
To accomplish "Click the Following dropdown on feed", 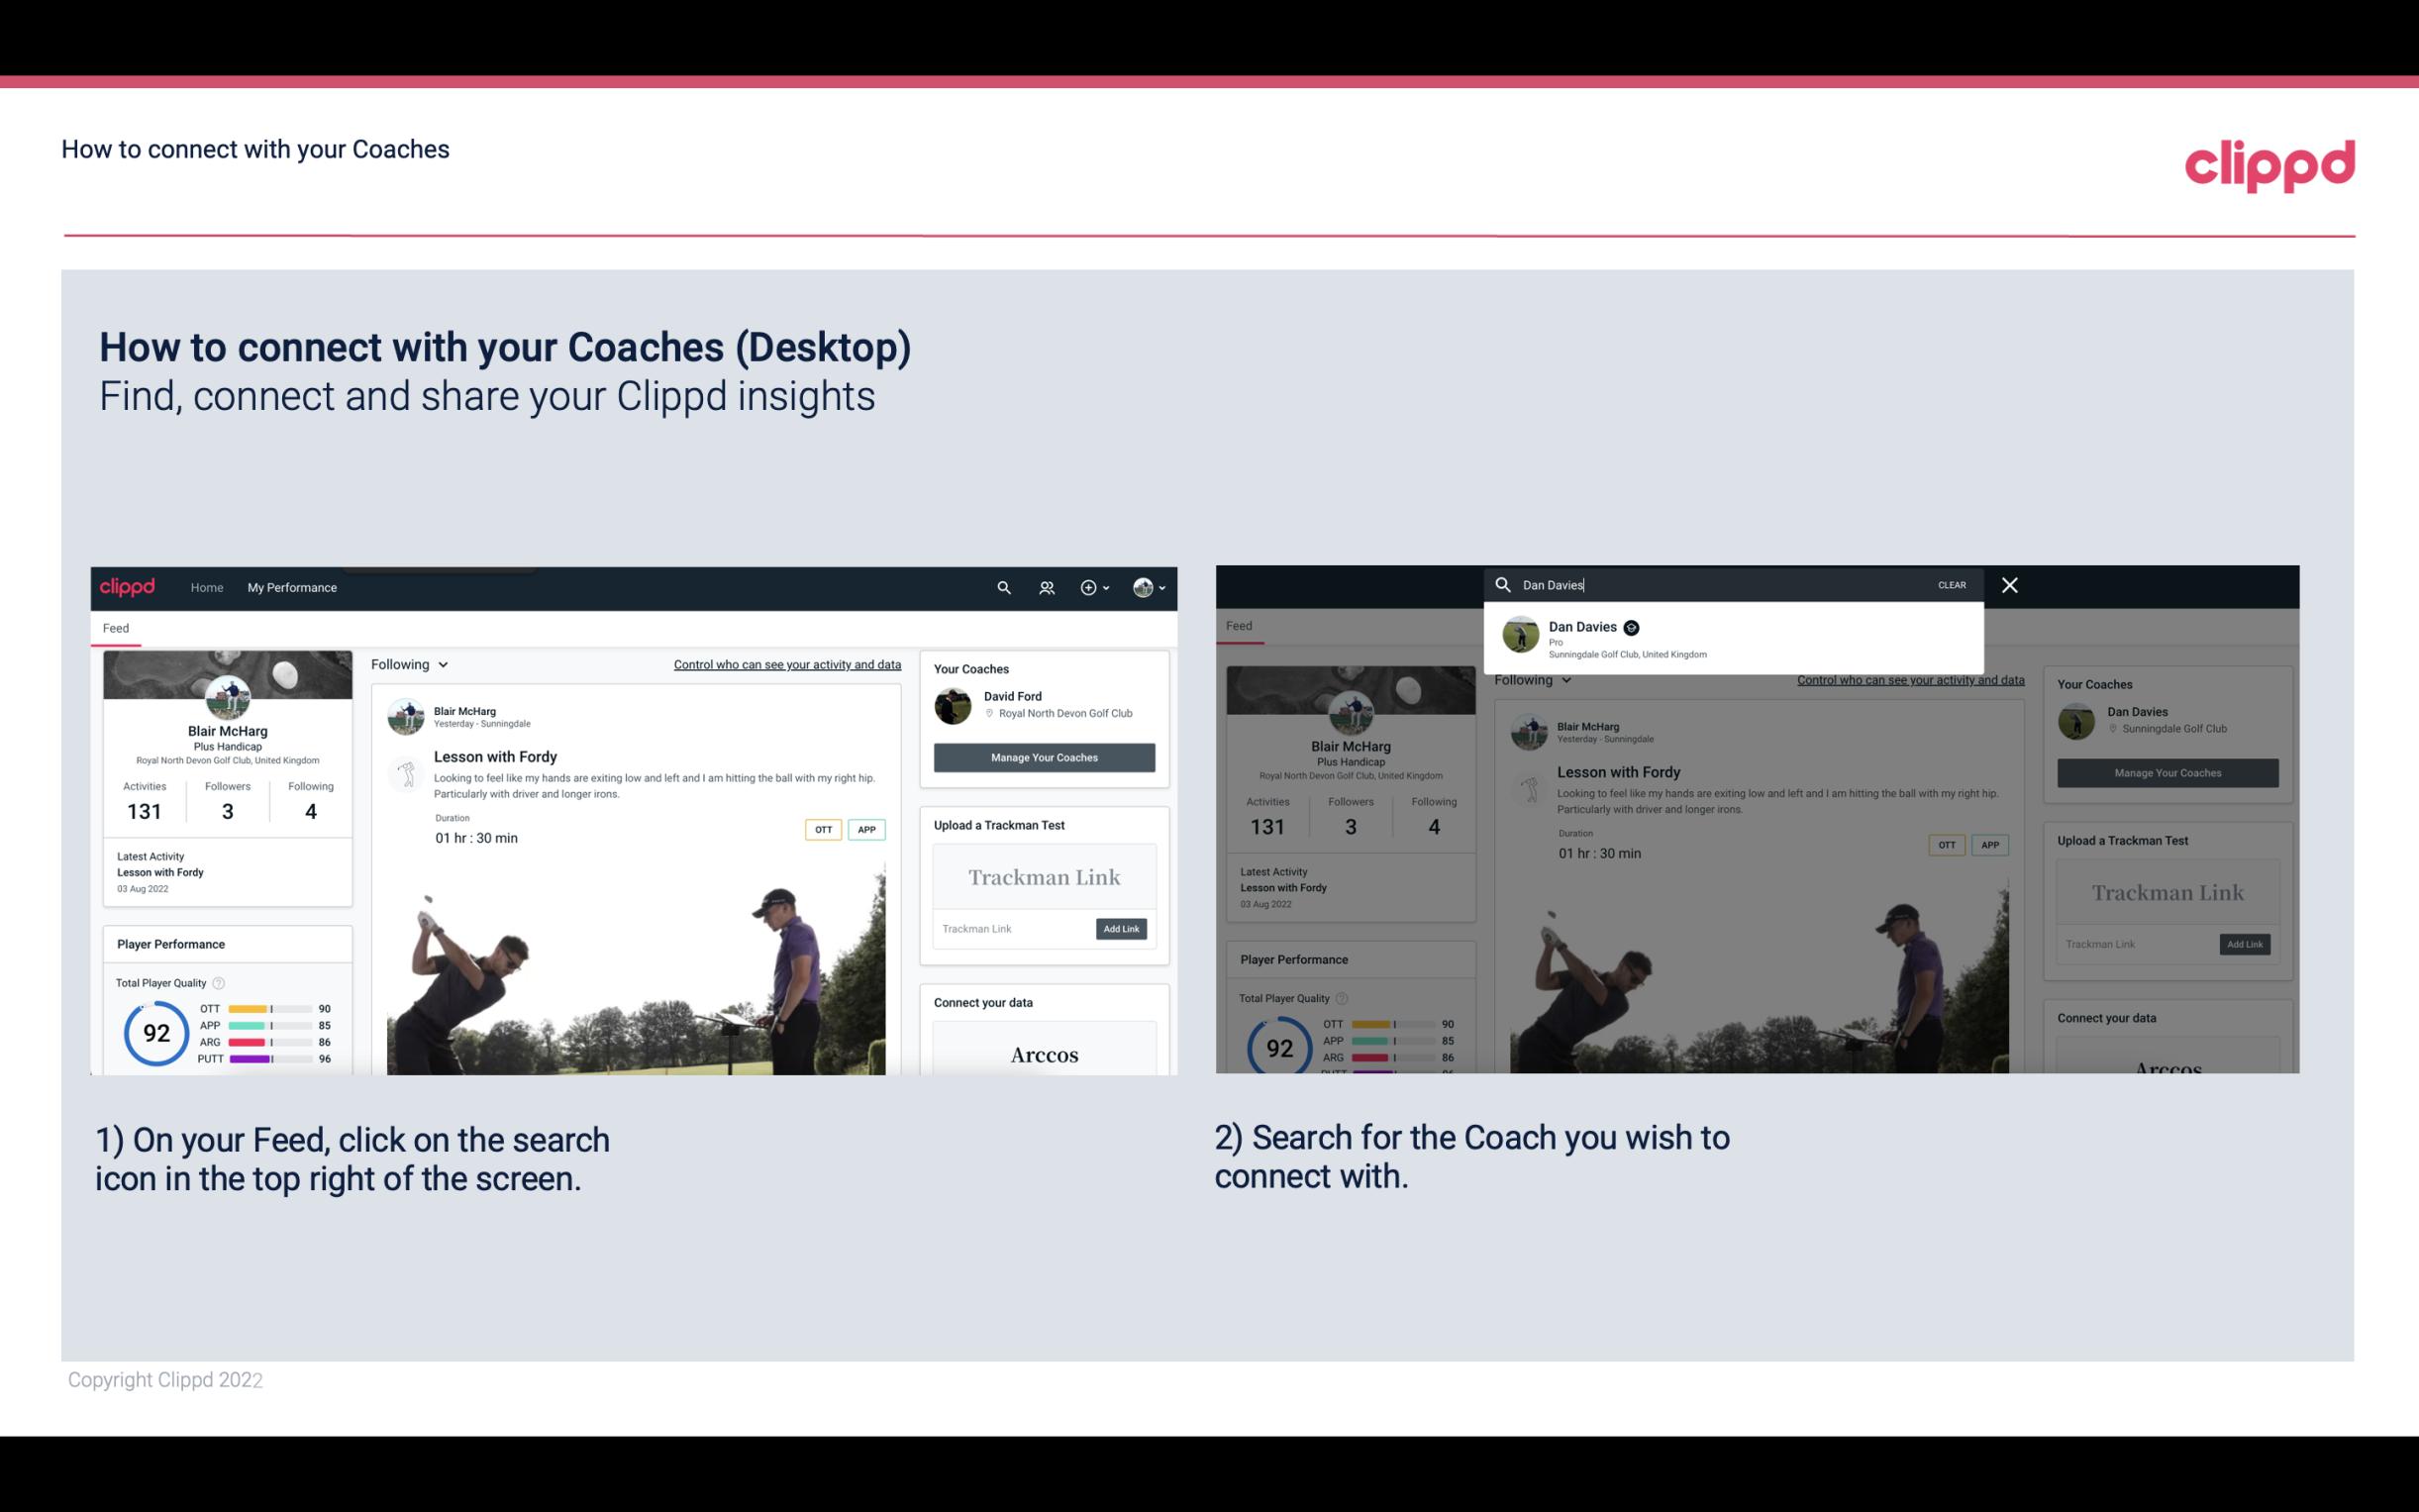I will point(411,663).
